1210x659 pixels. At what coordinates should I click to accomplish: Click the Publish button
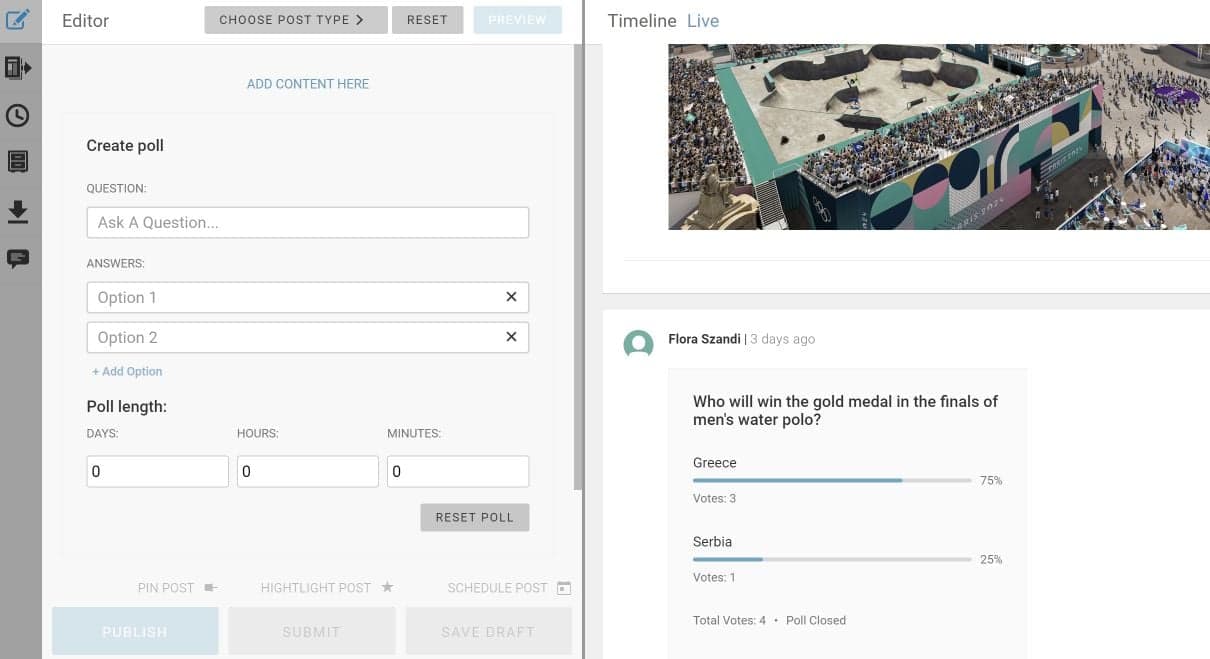135,631
